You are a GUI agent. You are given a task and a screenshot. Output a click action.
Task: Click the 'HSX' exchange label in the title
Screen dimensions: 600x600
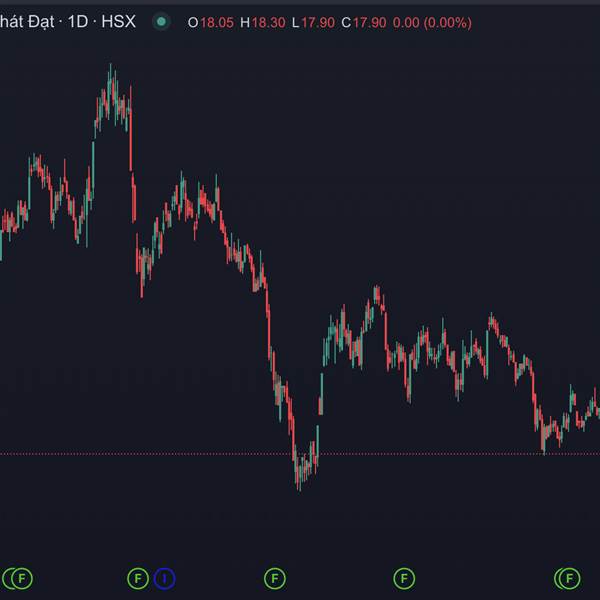click(118, 22)
